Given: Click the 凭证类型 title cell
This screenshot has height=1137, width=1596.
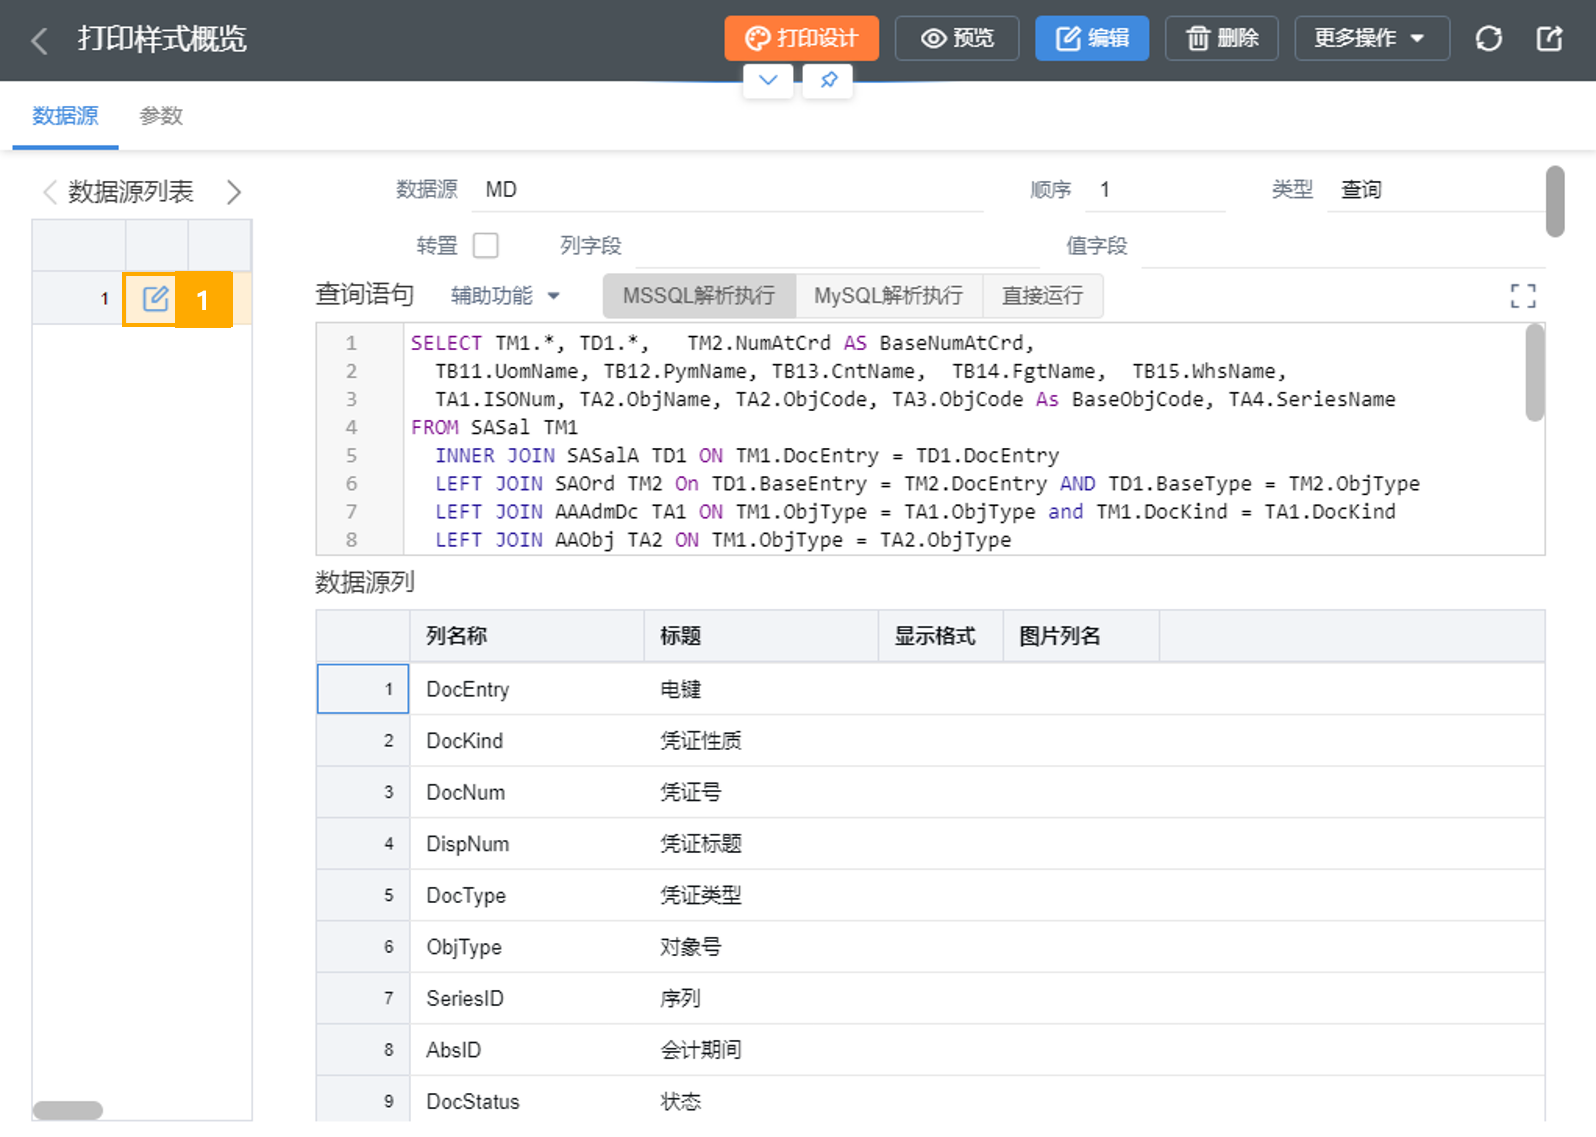Looking at the screenshot, I should coord(761,895).
